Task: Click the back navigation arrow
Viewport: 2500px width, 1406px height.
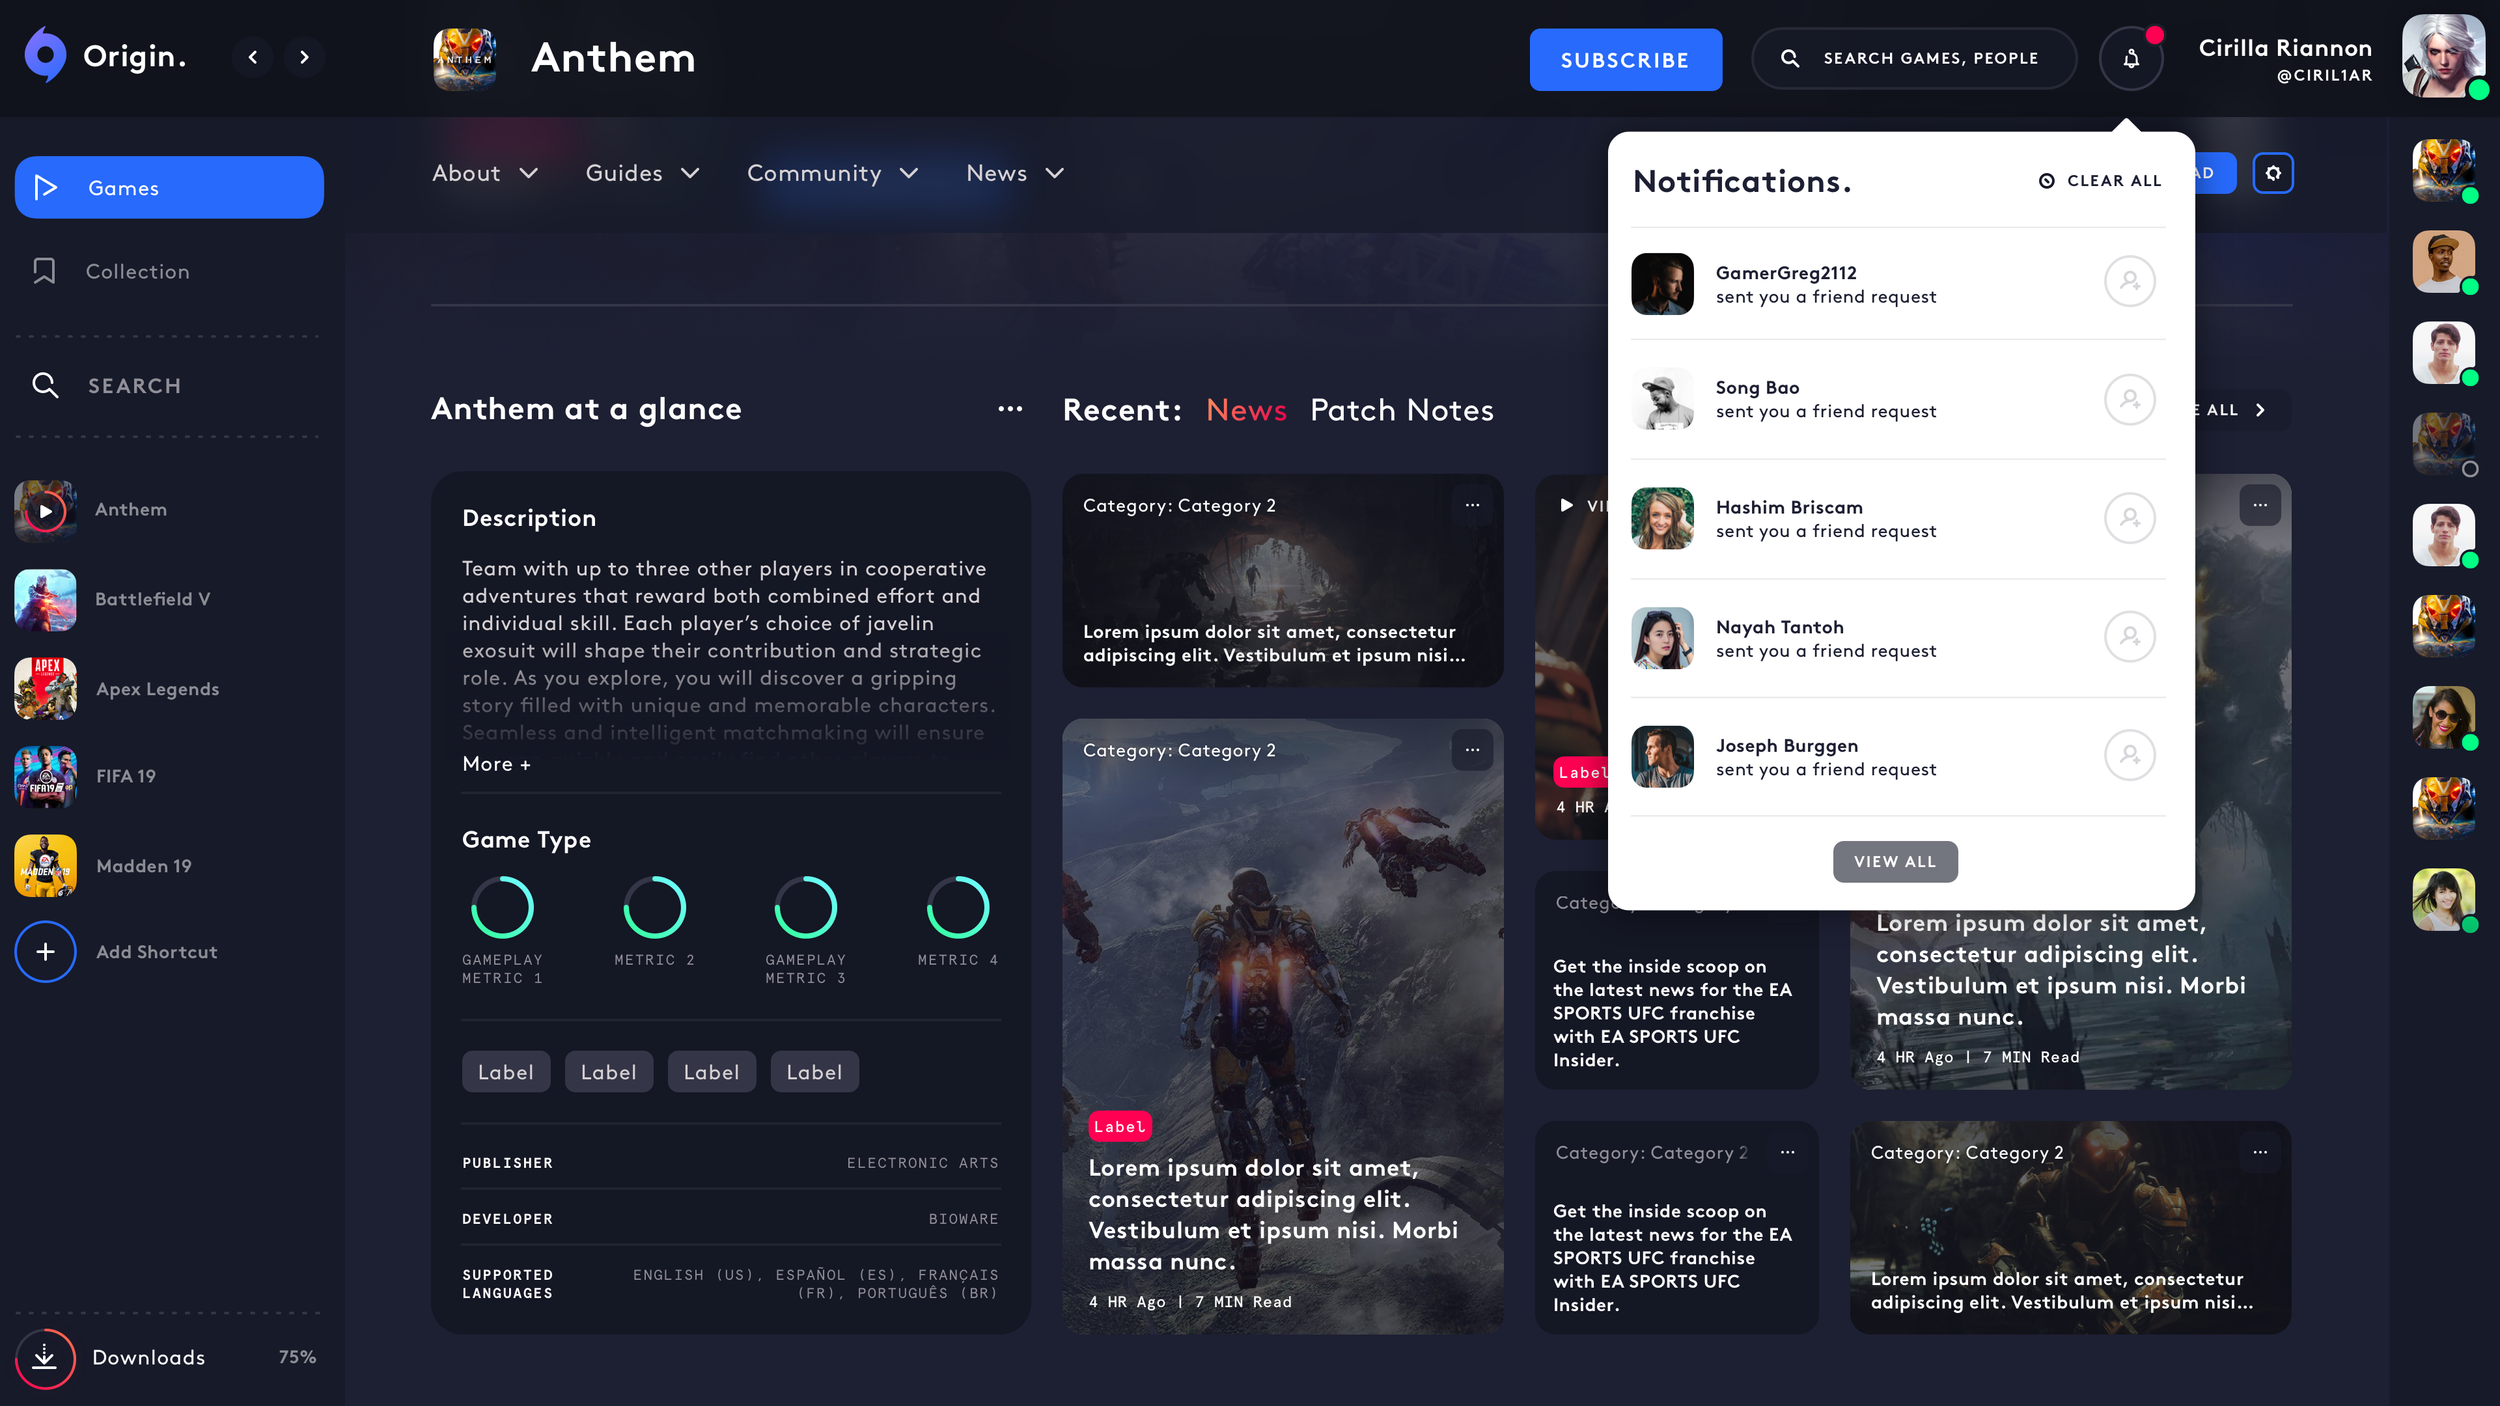Action: (x=253, y=58)
